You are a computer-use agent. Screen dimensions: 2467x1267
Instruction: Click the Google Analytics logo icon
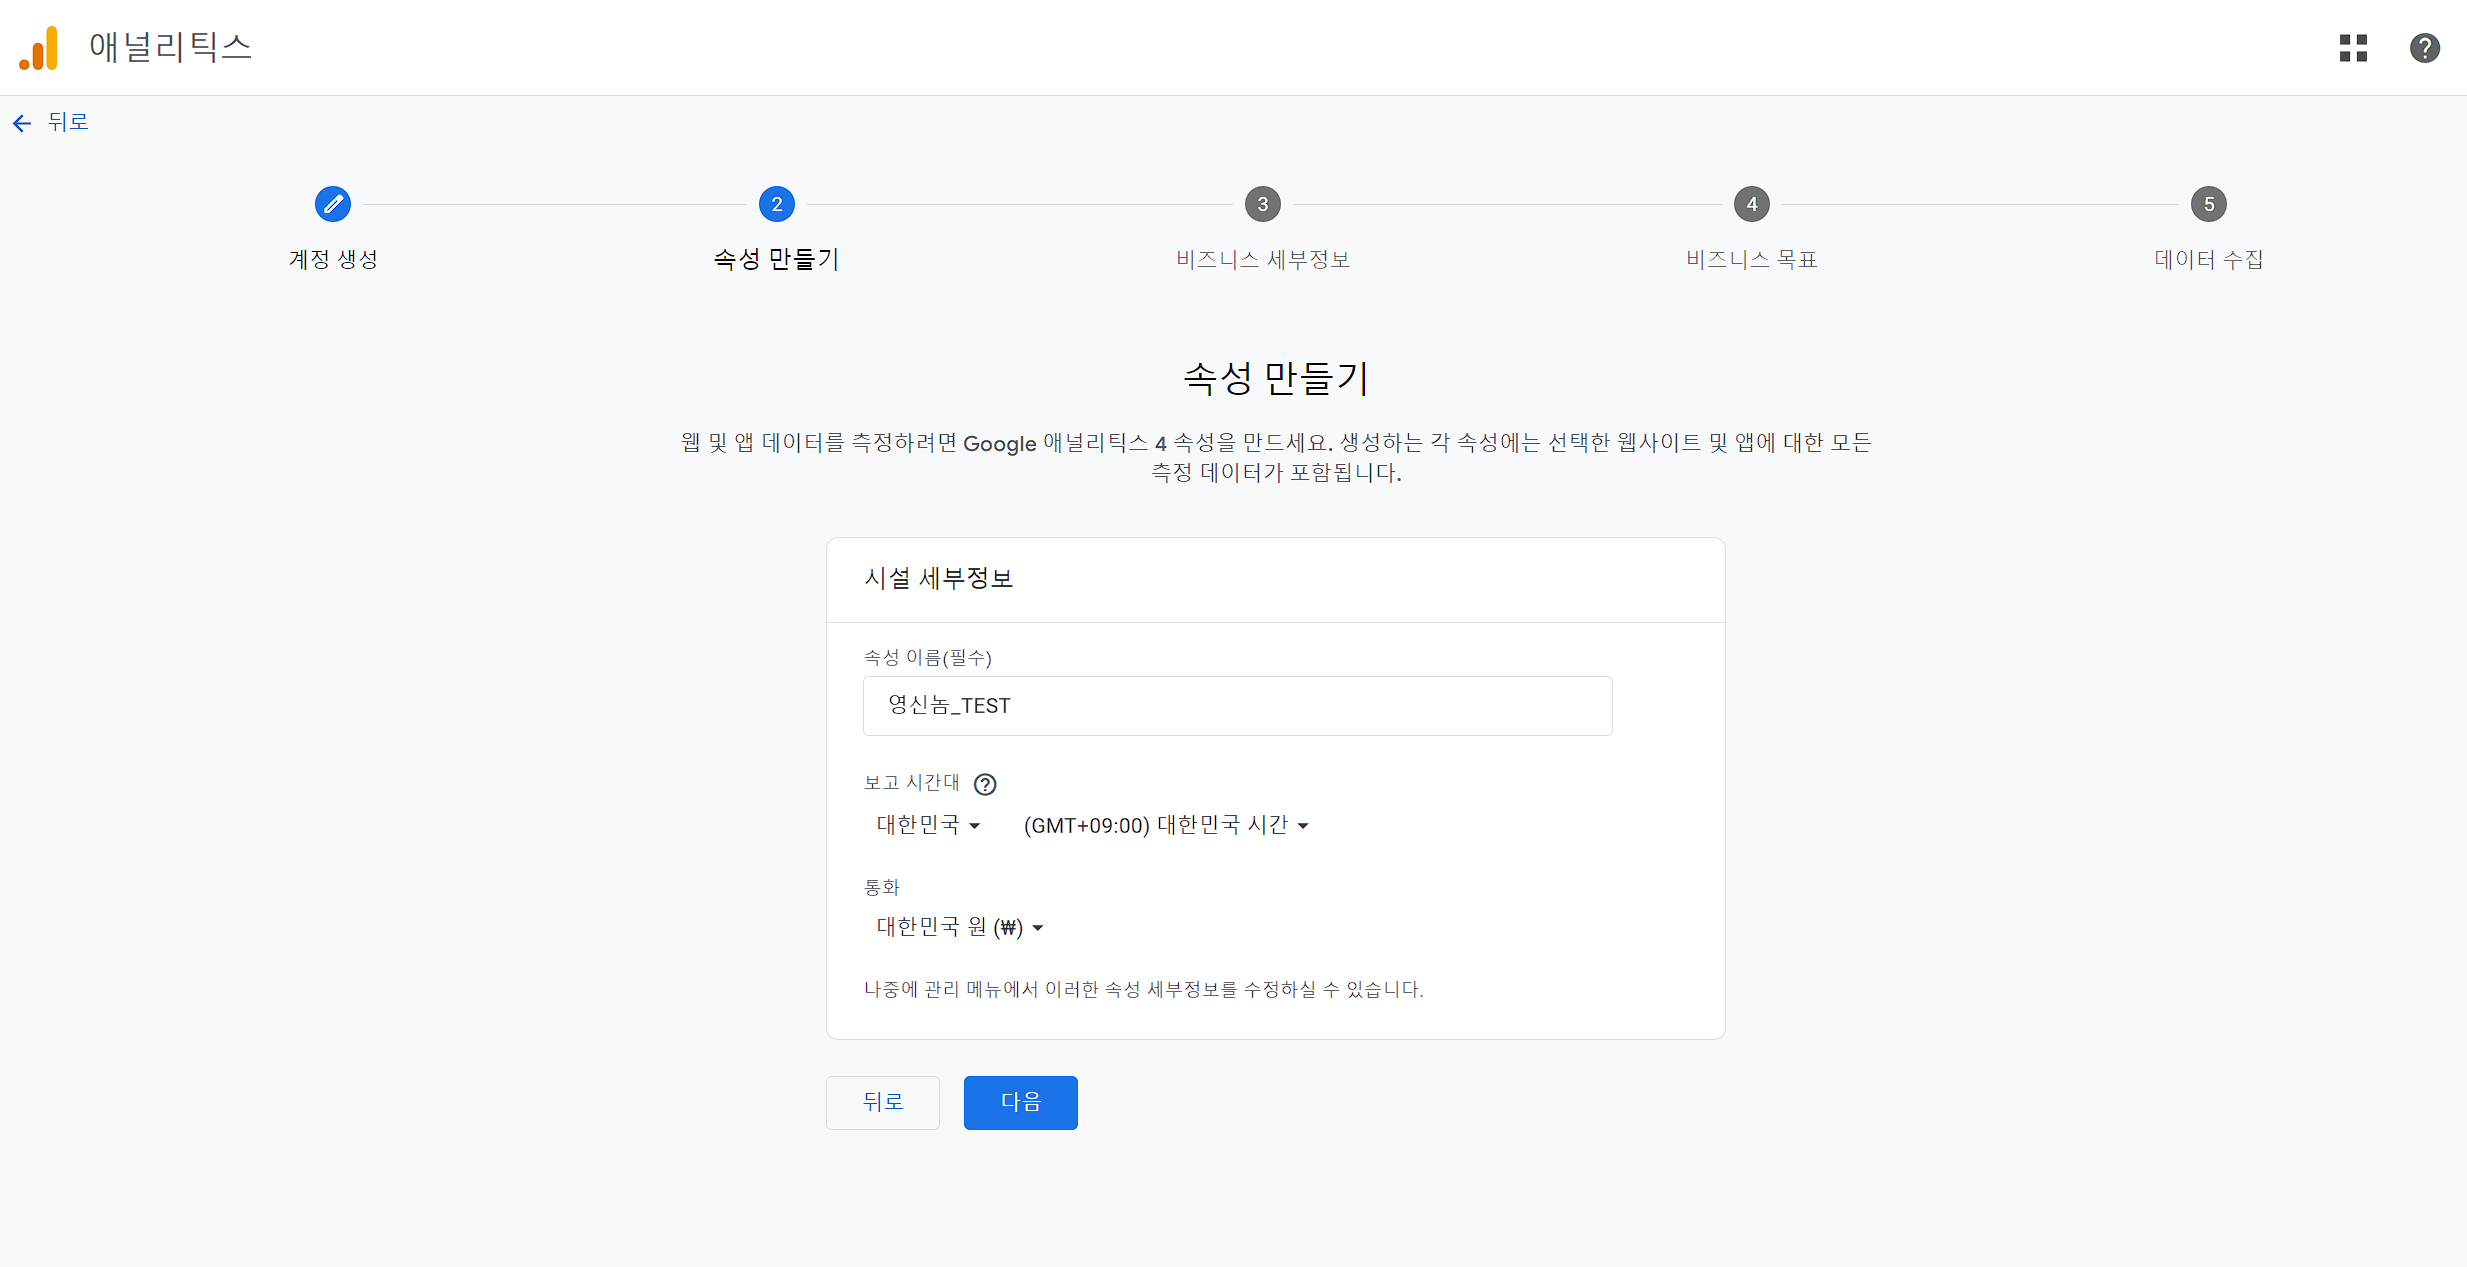pos(39,48)
